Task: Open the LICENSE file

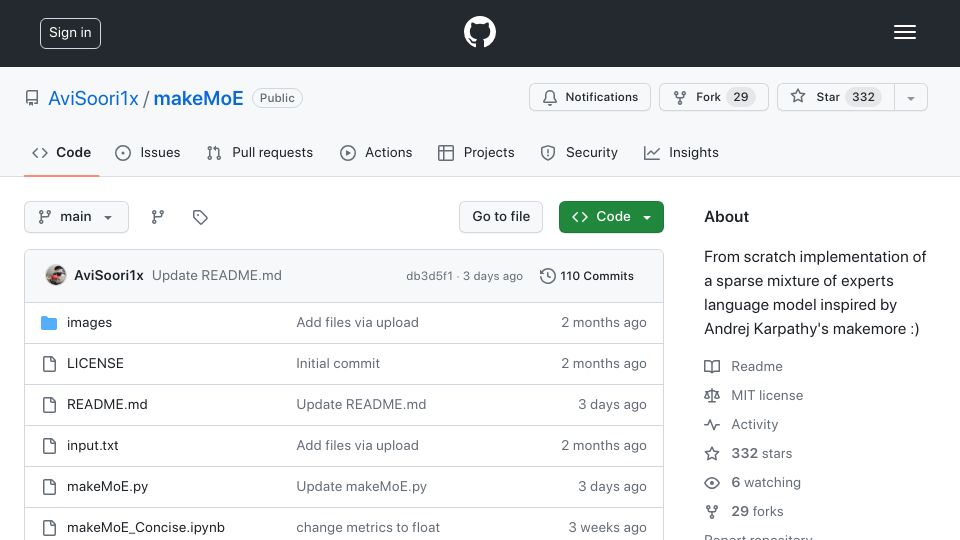Action: [x=95, y=364]
